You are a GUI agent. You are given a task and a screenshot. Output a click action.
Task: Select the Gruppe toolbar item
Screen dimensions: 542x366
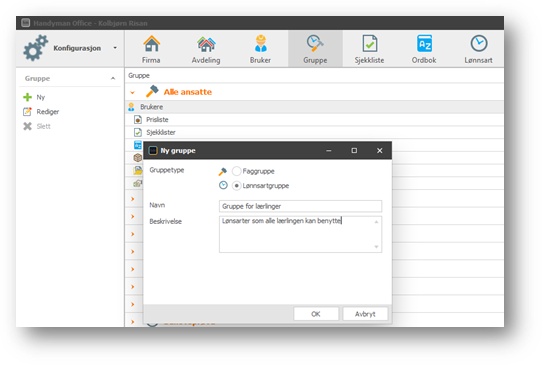pyautogui.click(x=315, y=49)
